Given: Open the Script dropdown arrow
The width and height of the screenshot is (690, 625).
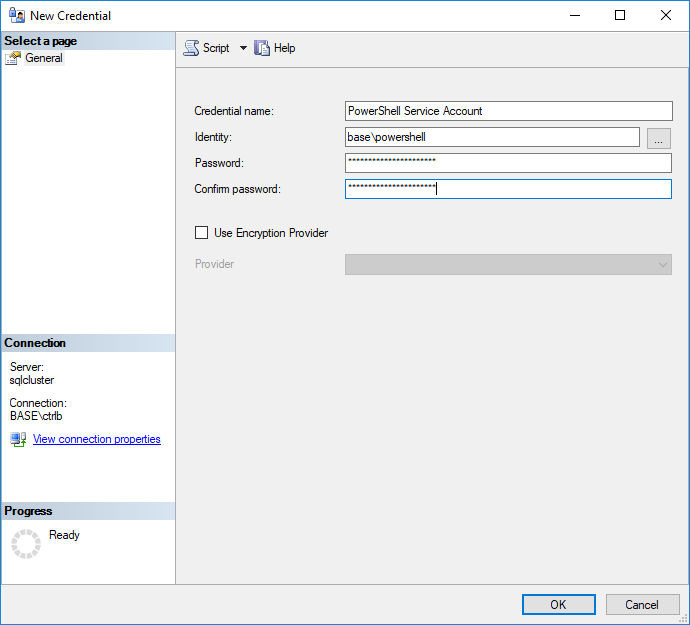Looking at the screenshot, I should coord(243,48).
